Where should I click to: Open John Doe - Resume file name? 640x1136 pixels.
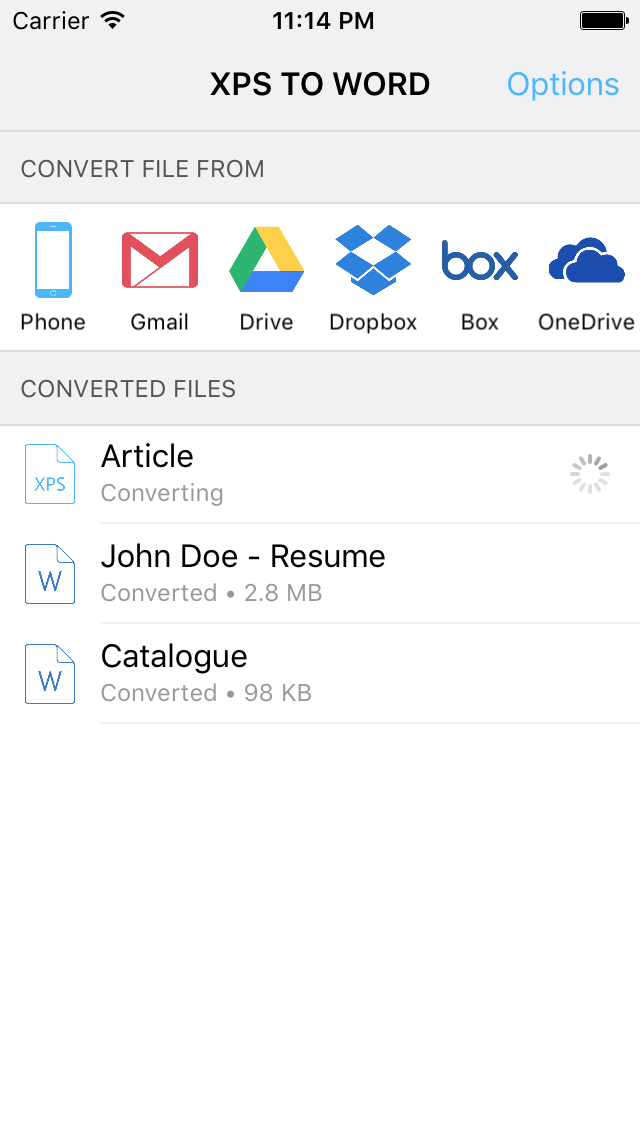pyautogui.click(x=243, y=556)
